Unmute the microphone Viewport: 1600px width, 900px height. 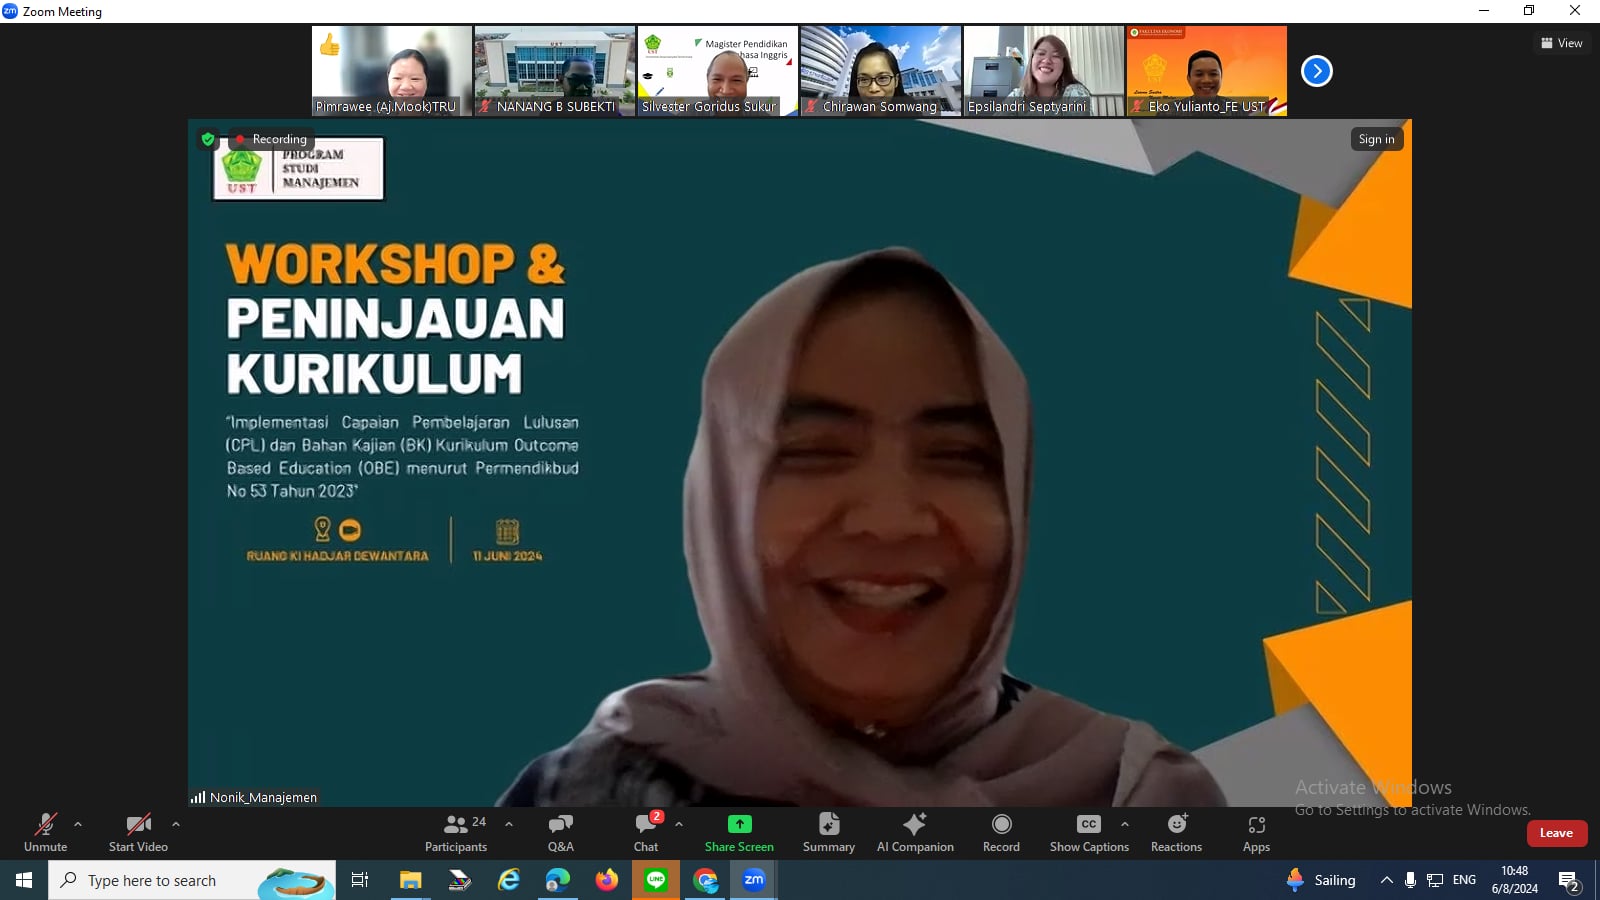pos(46,832)
